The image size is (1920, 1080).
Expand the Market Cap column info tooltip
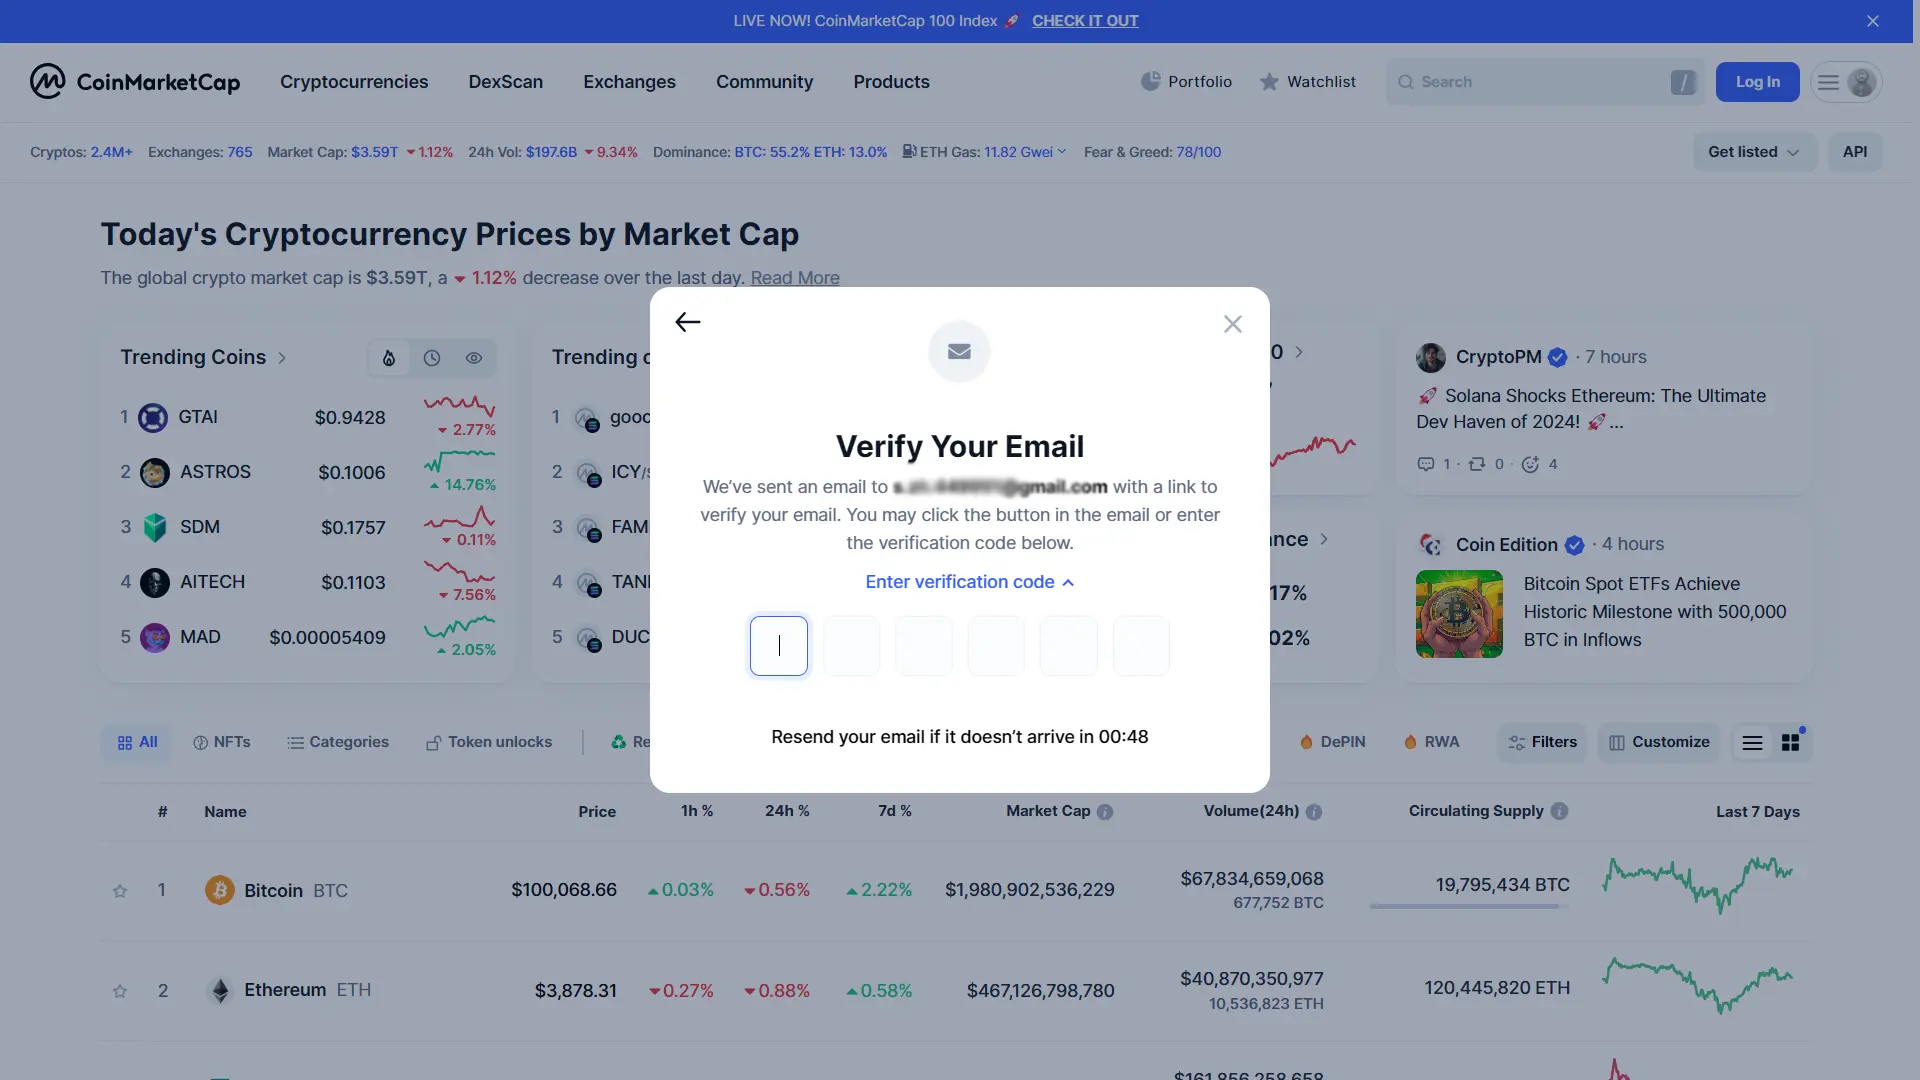(x=1106, y=810)
